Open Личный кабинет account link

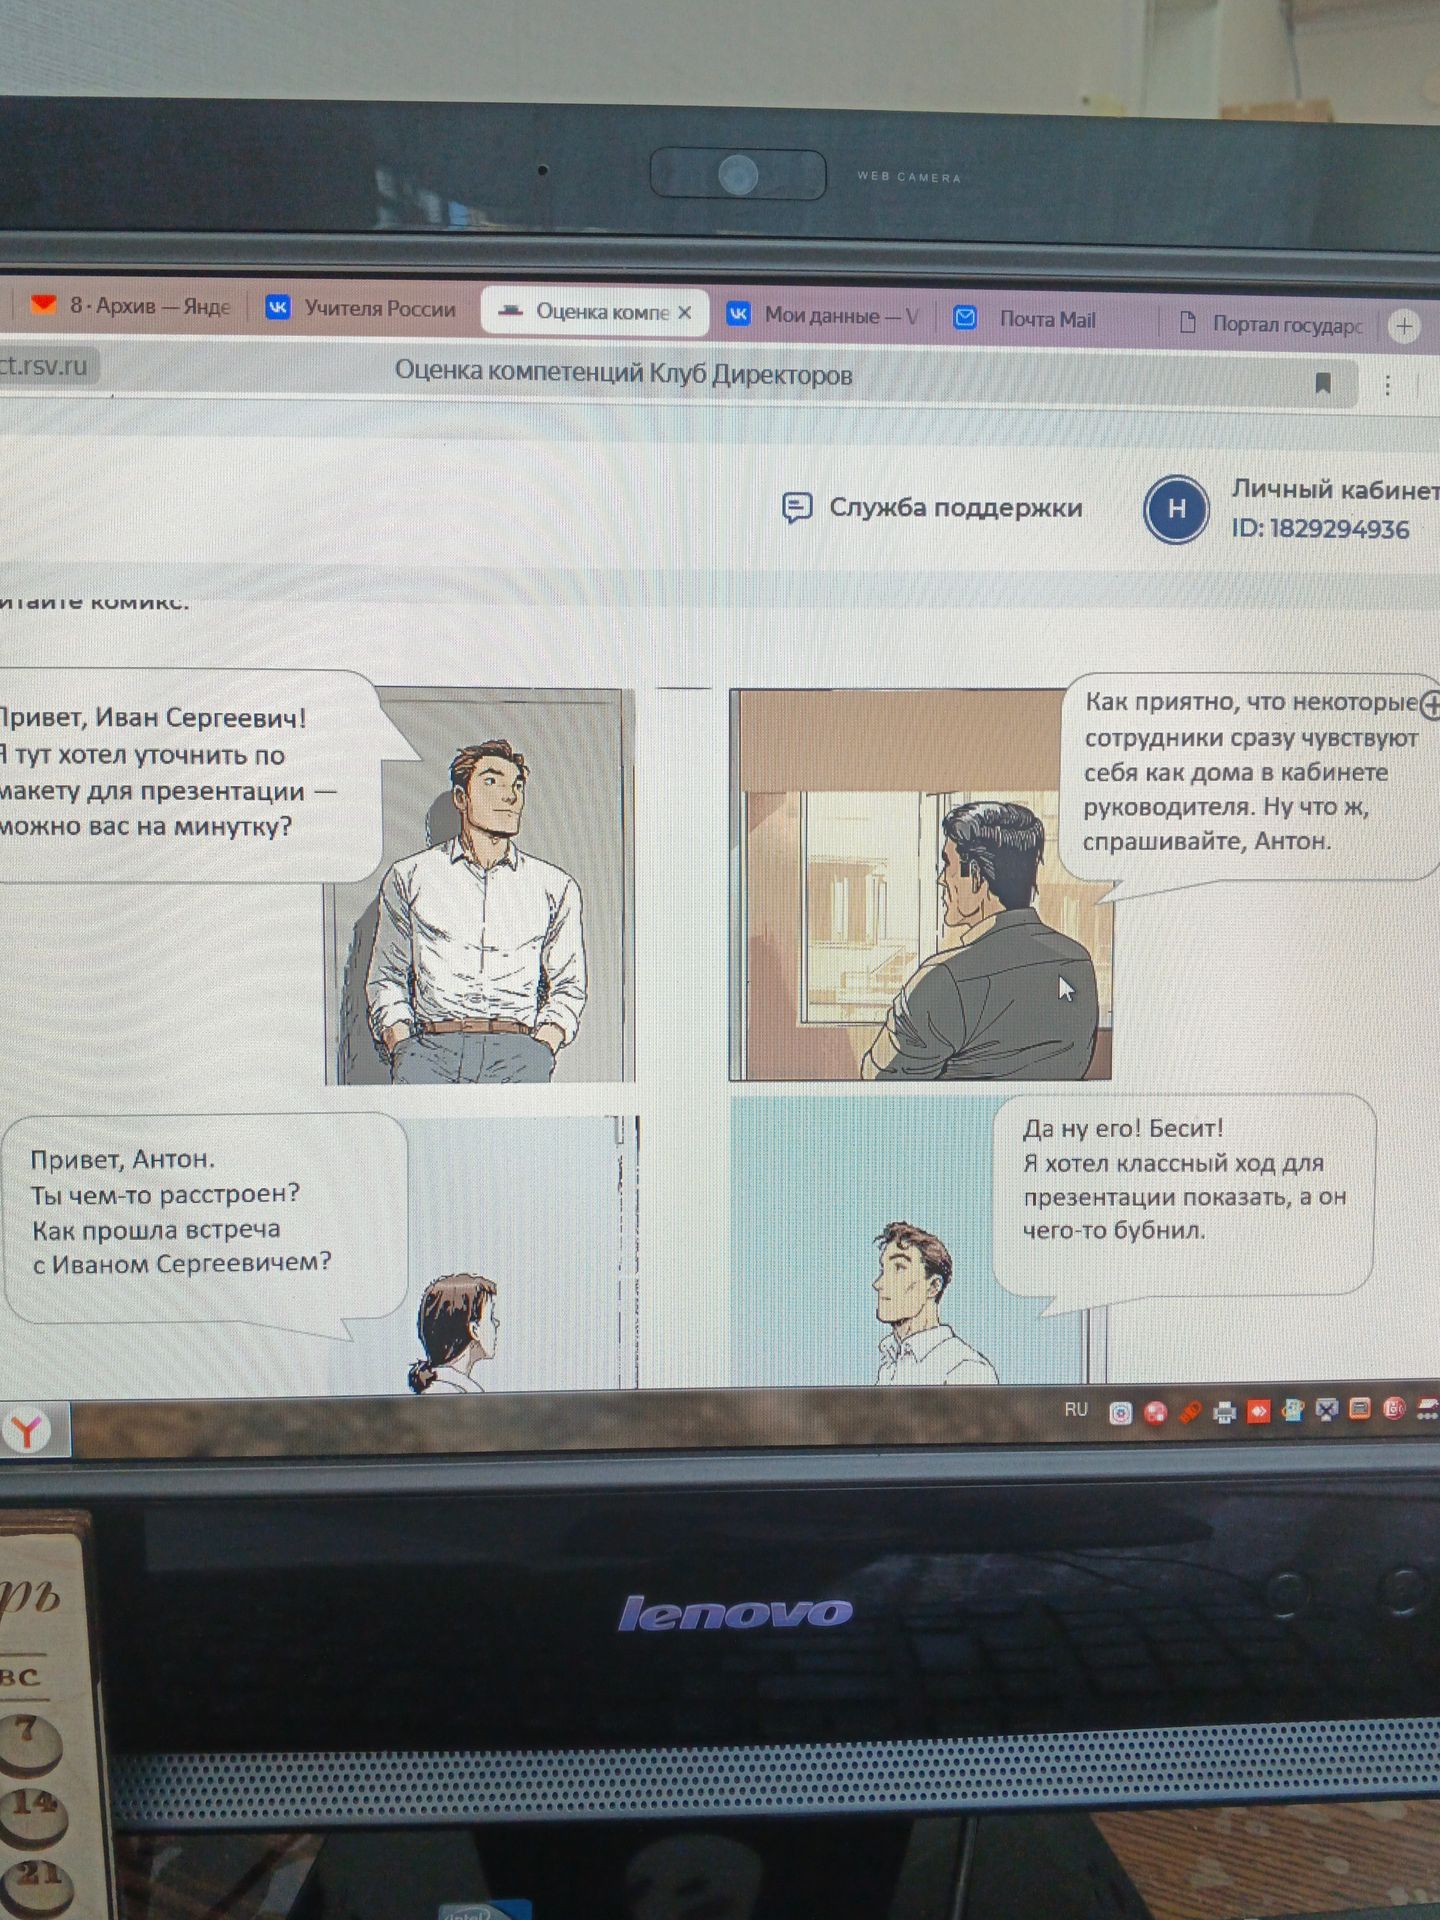[x=1335, y=489]
